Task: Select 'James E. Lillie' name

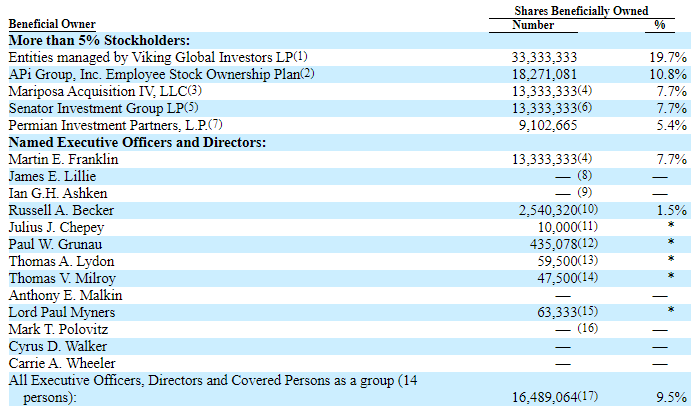Action: tap(52, 177)
